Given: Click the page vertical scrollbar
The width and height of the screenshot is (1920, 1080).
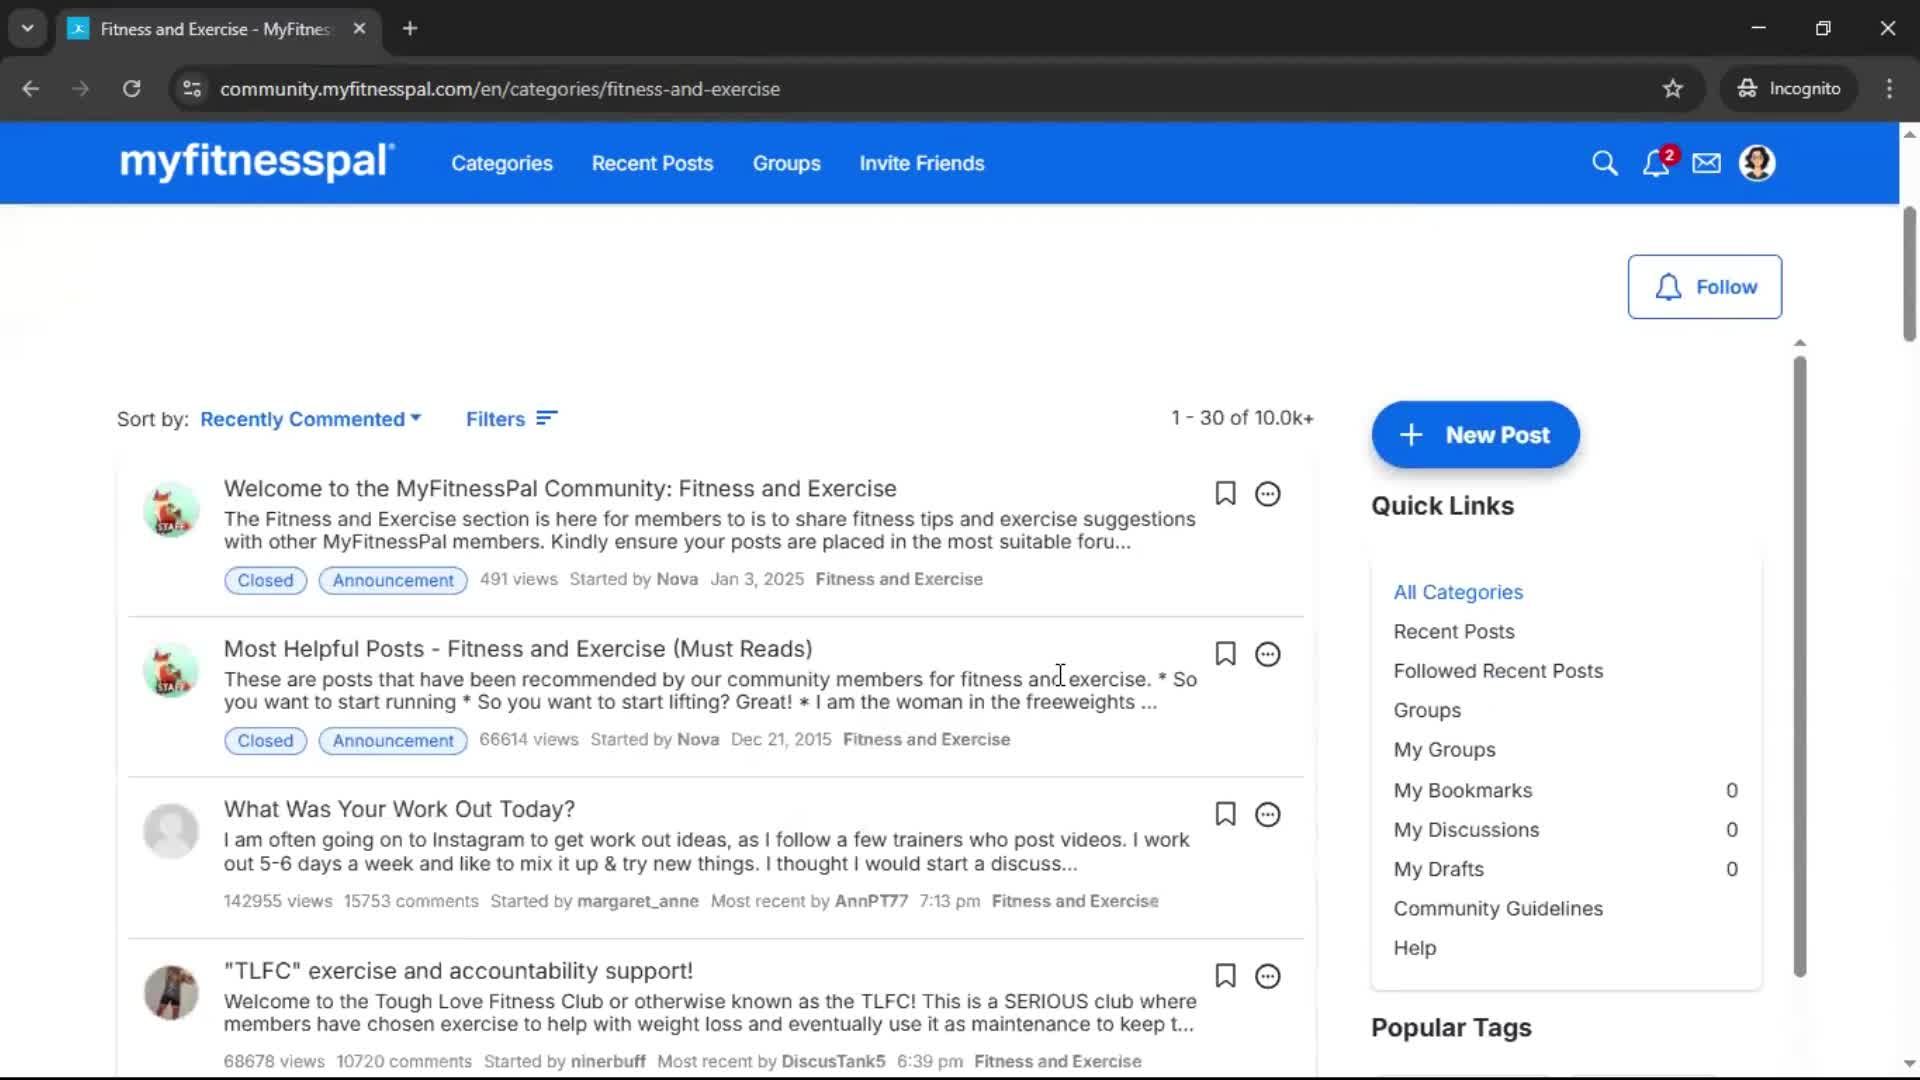Looking at the screenshot, I should 1909,274.
